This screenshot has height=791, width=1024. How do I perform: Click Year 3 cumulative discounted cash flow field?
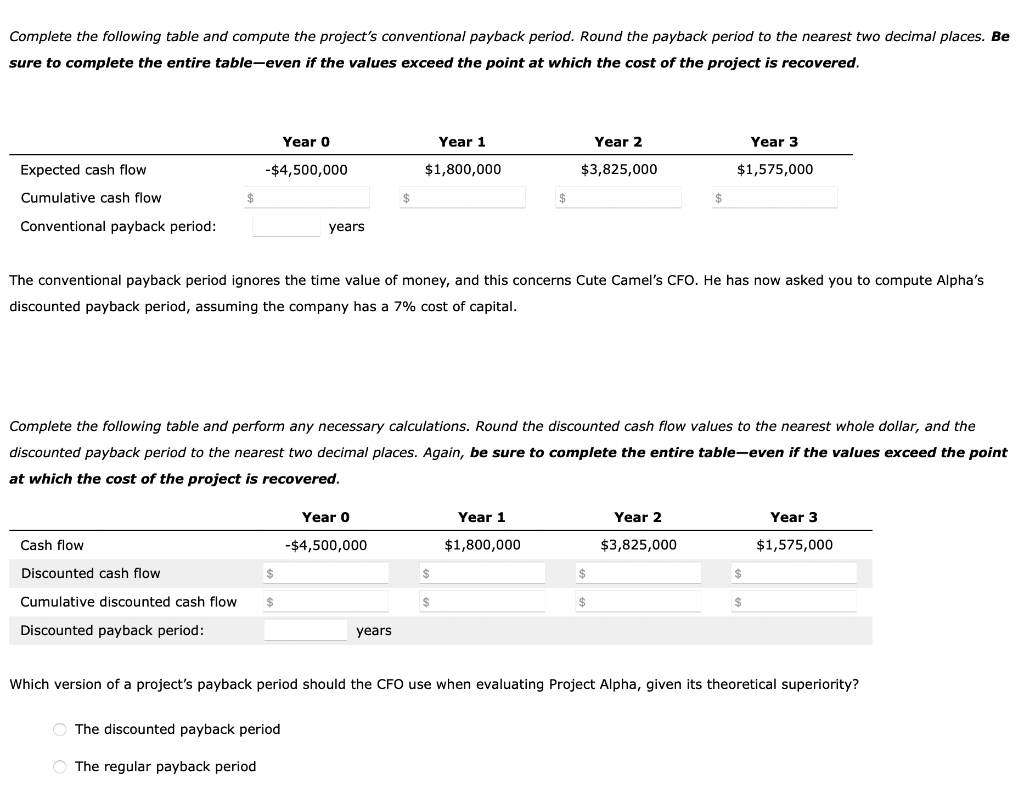click(x=796, y=601)
